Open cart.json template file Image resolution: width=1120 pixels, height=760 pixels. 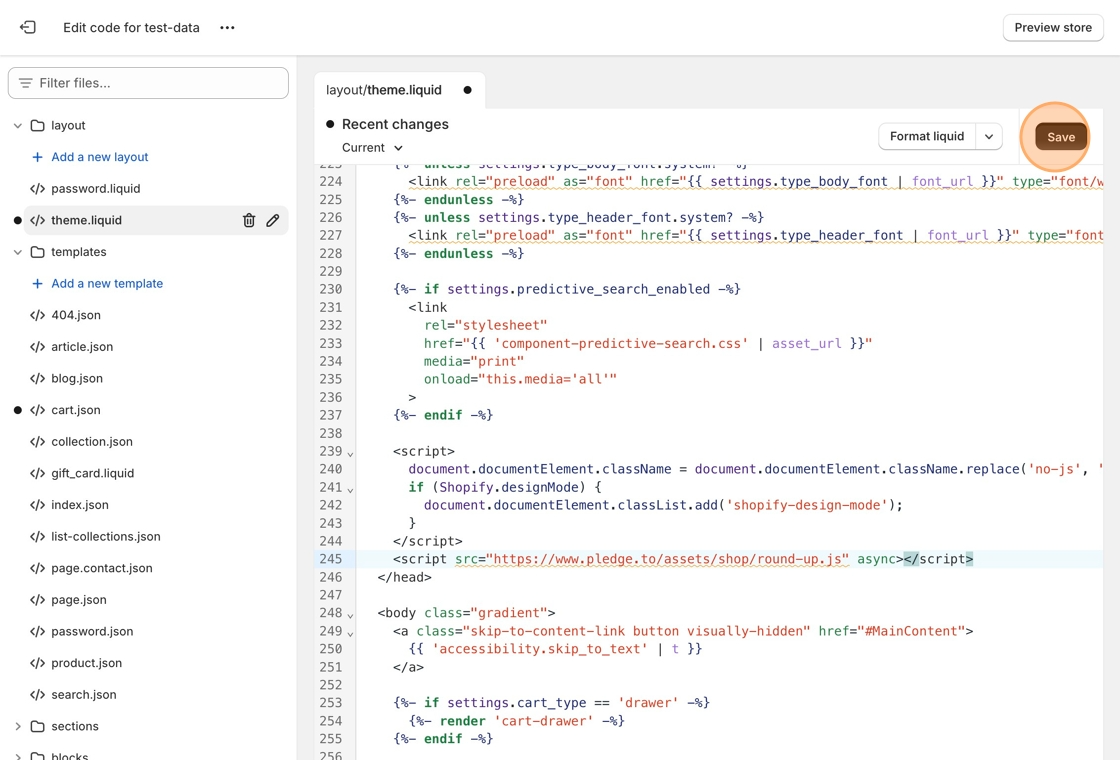click(76, 410)
